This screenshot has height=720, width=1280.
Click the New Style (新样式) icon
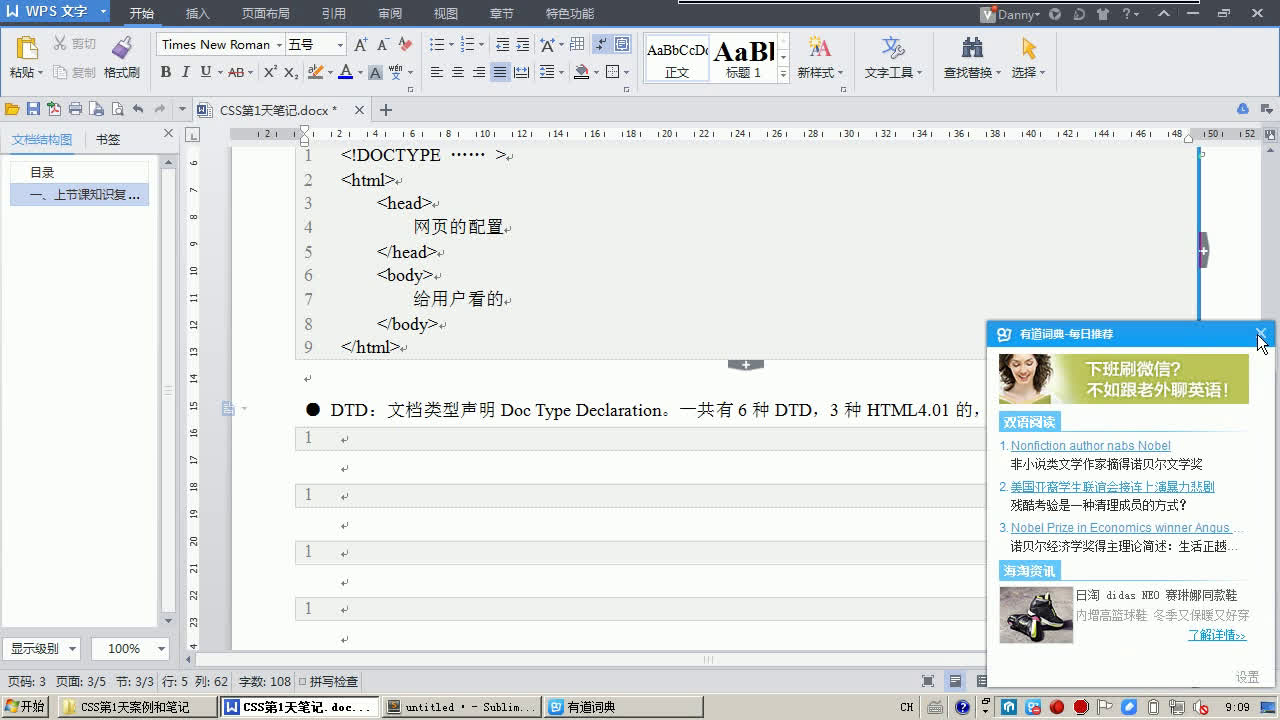(820, 48)
